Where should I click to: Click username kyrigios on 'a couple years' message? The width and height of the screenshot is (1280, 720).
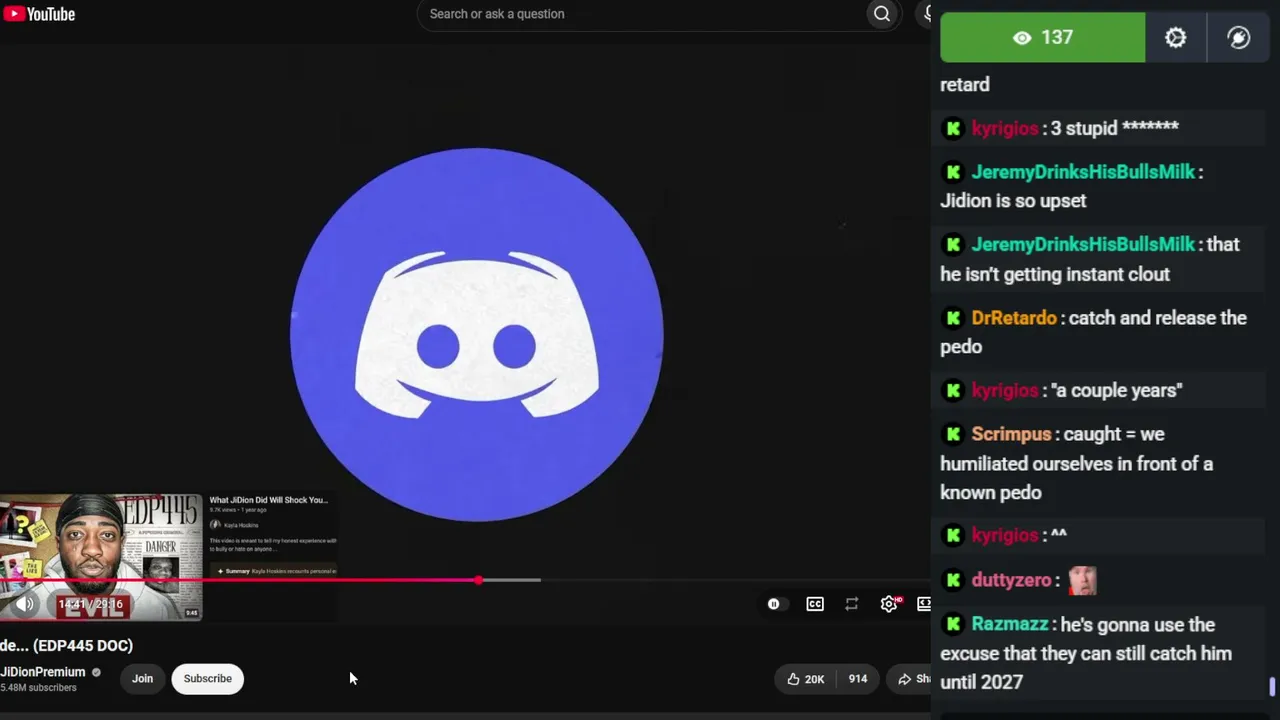tap(1005, 390)
